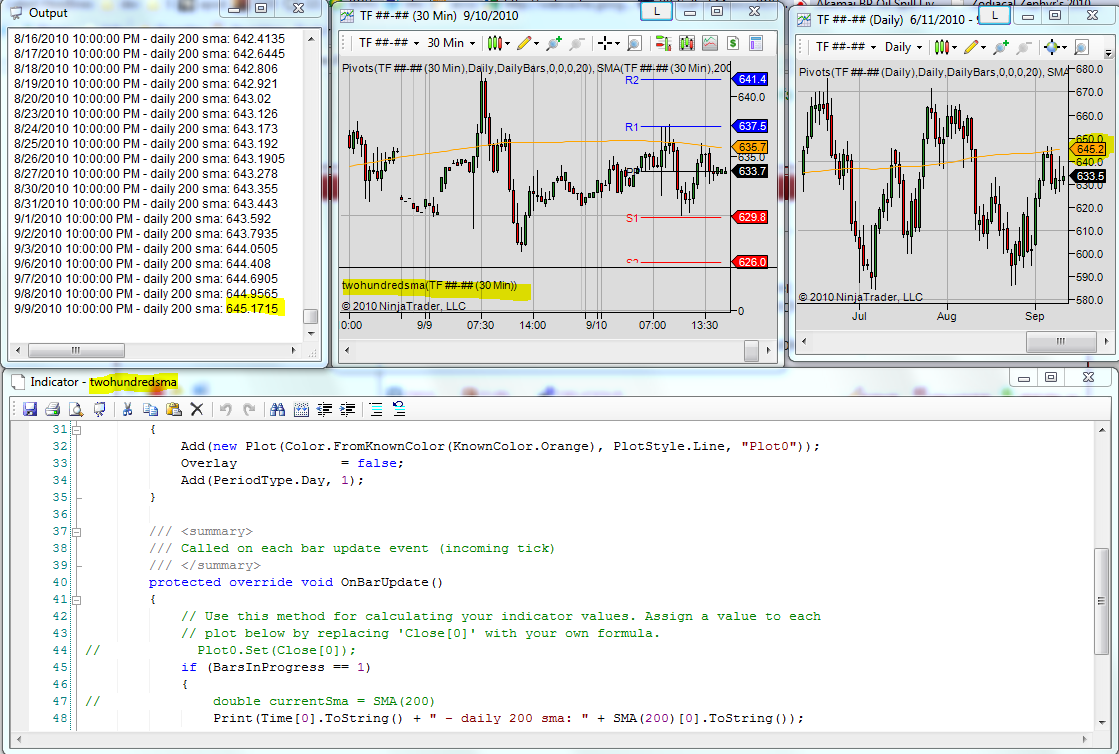Image resolution: width=1119 pixels, height=754 pixels.
Task: Click the Cut scissors icon in the editor toolbar
Action: [x=128, y=409]
